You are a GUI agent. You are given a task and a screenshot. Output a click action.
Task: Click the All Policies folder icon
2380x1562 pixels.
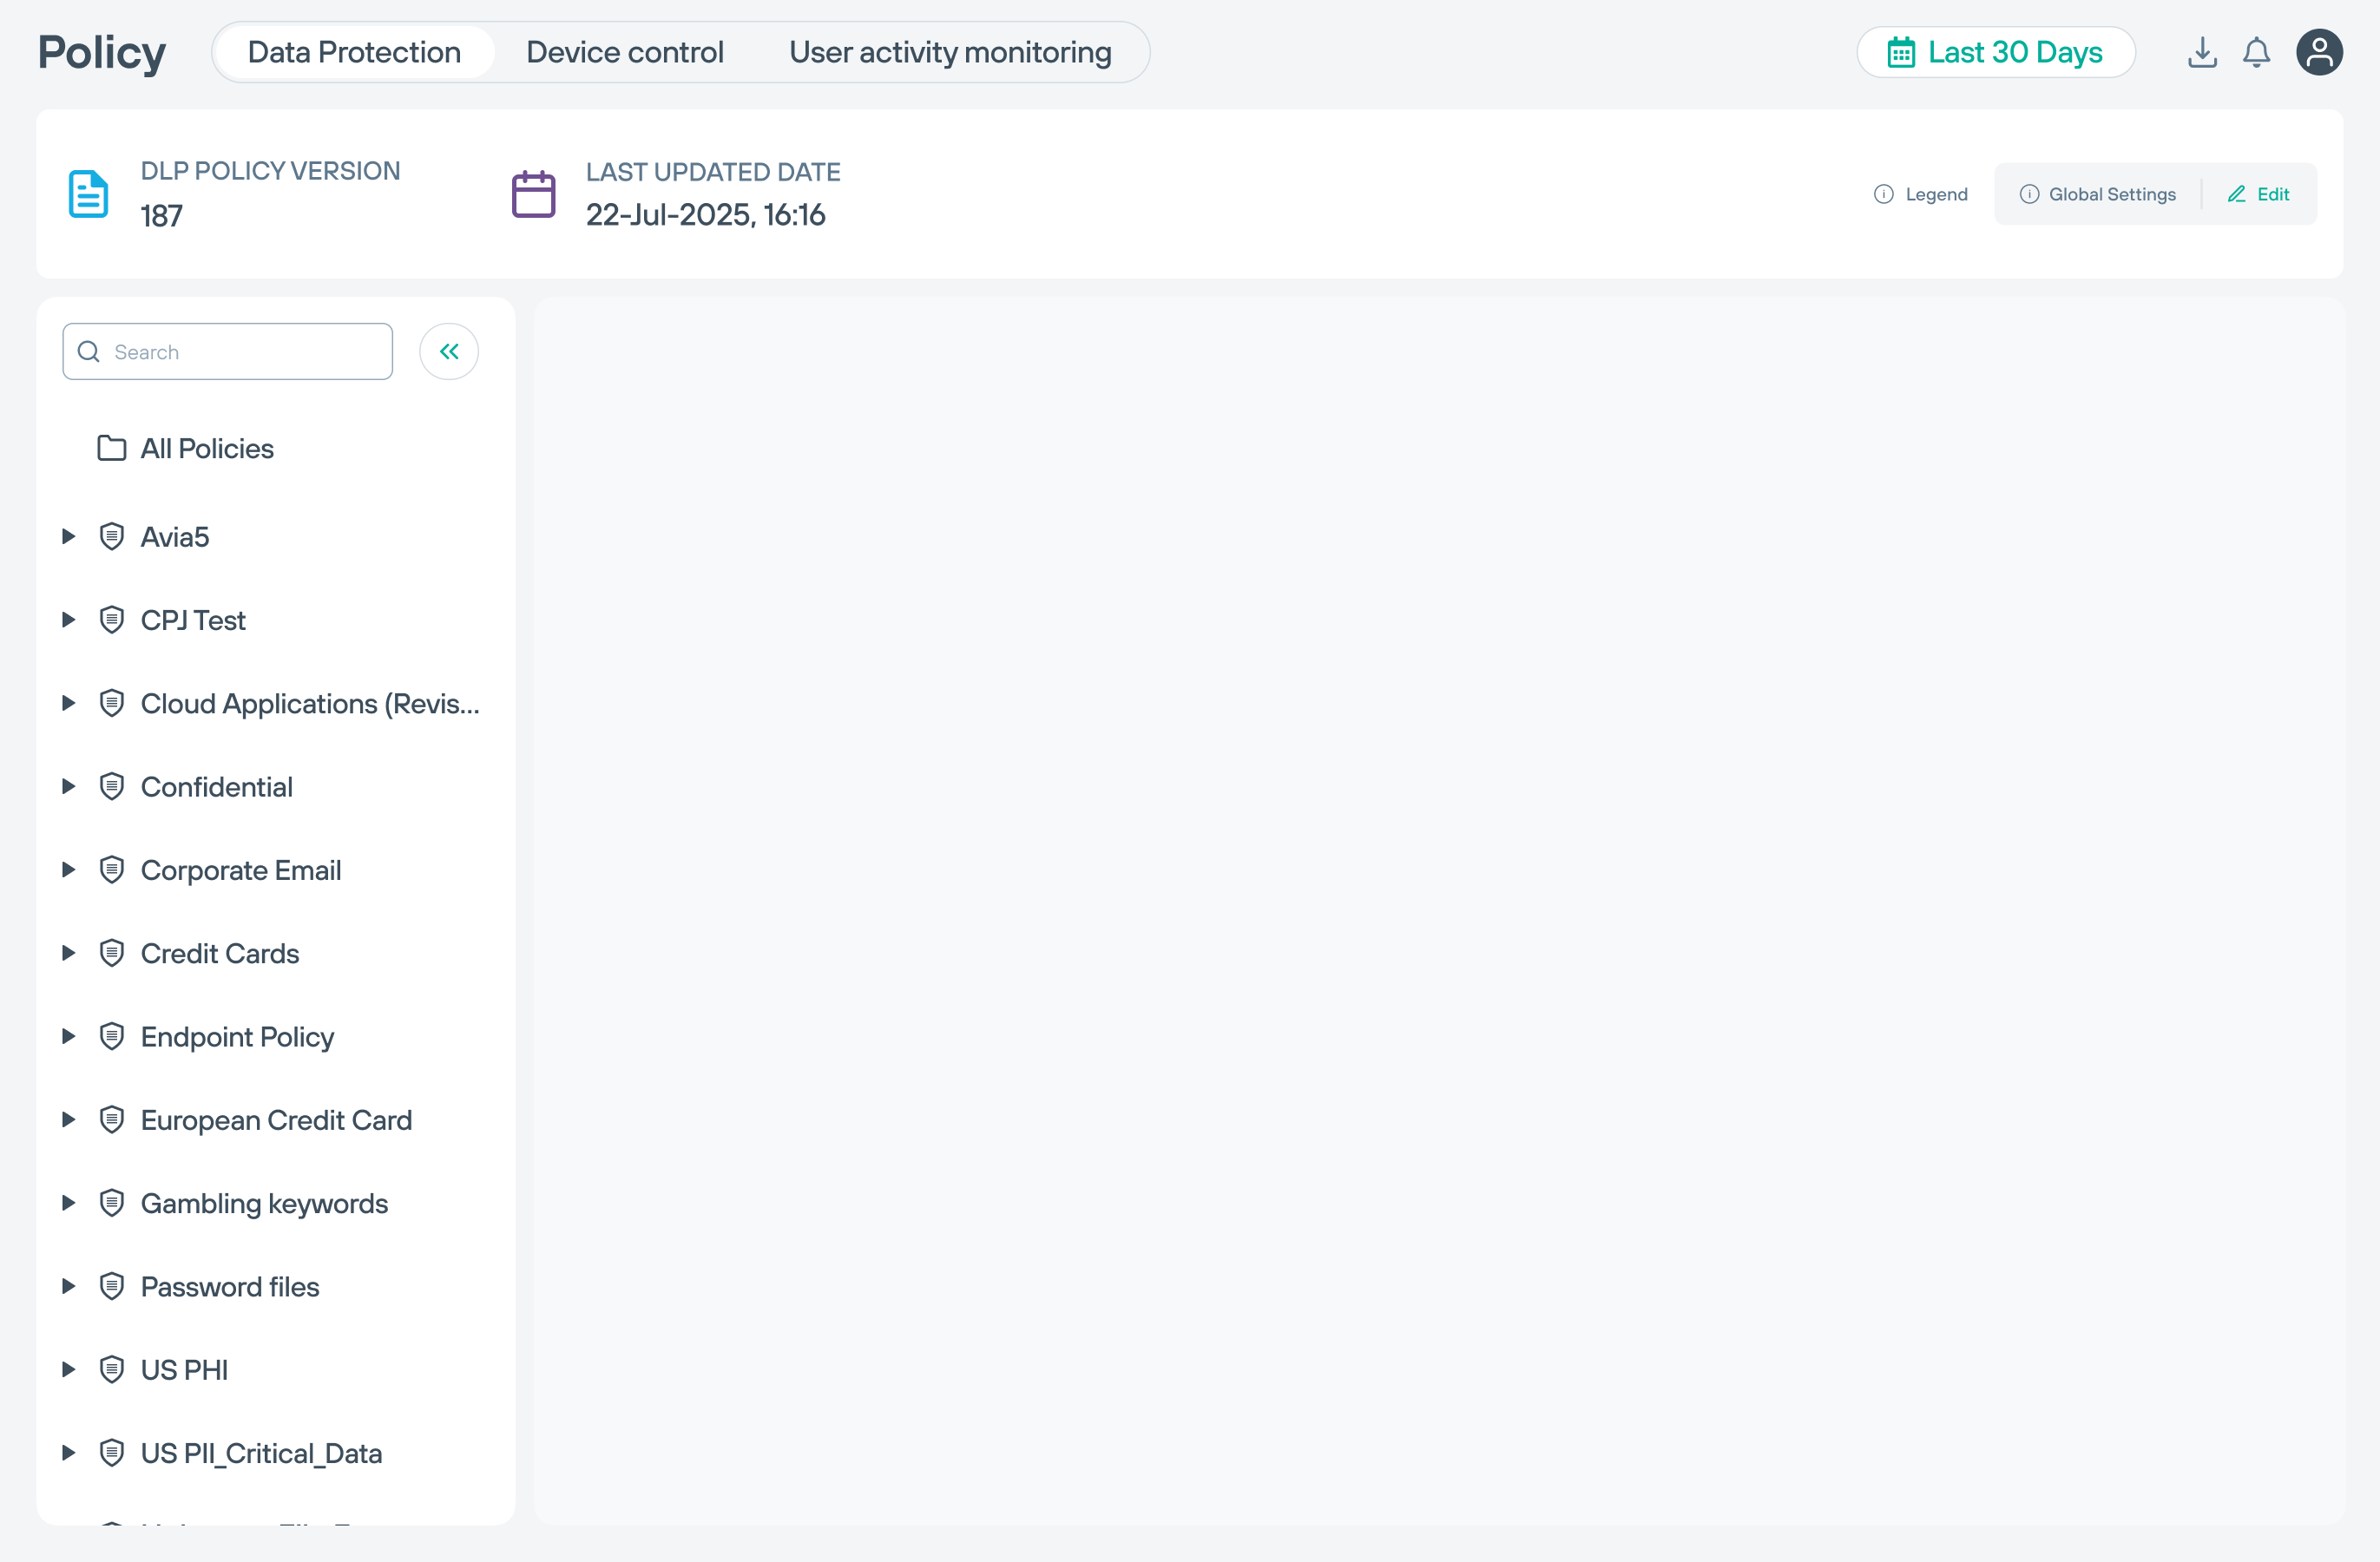[112, 448]
